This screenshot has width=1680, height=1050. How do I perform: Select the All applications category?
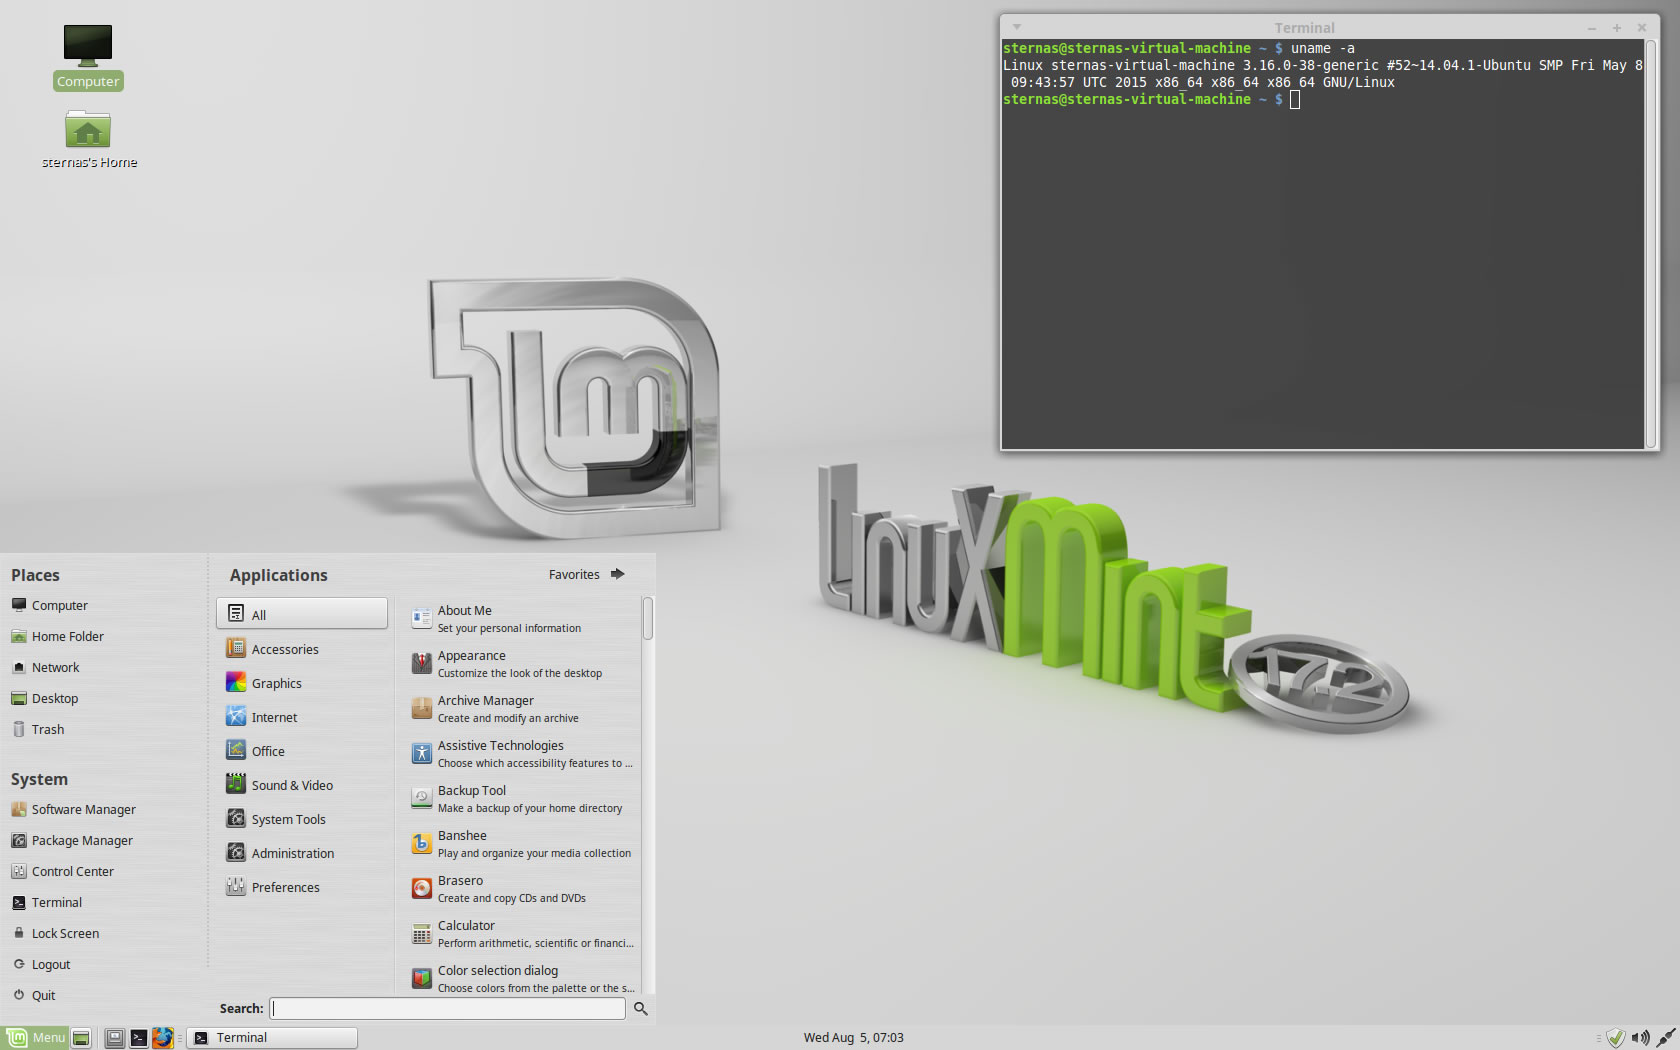pyautogui.click(x=302, y=614)
